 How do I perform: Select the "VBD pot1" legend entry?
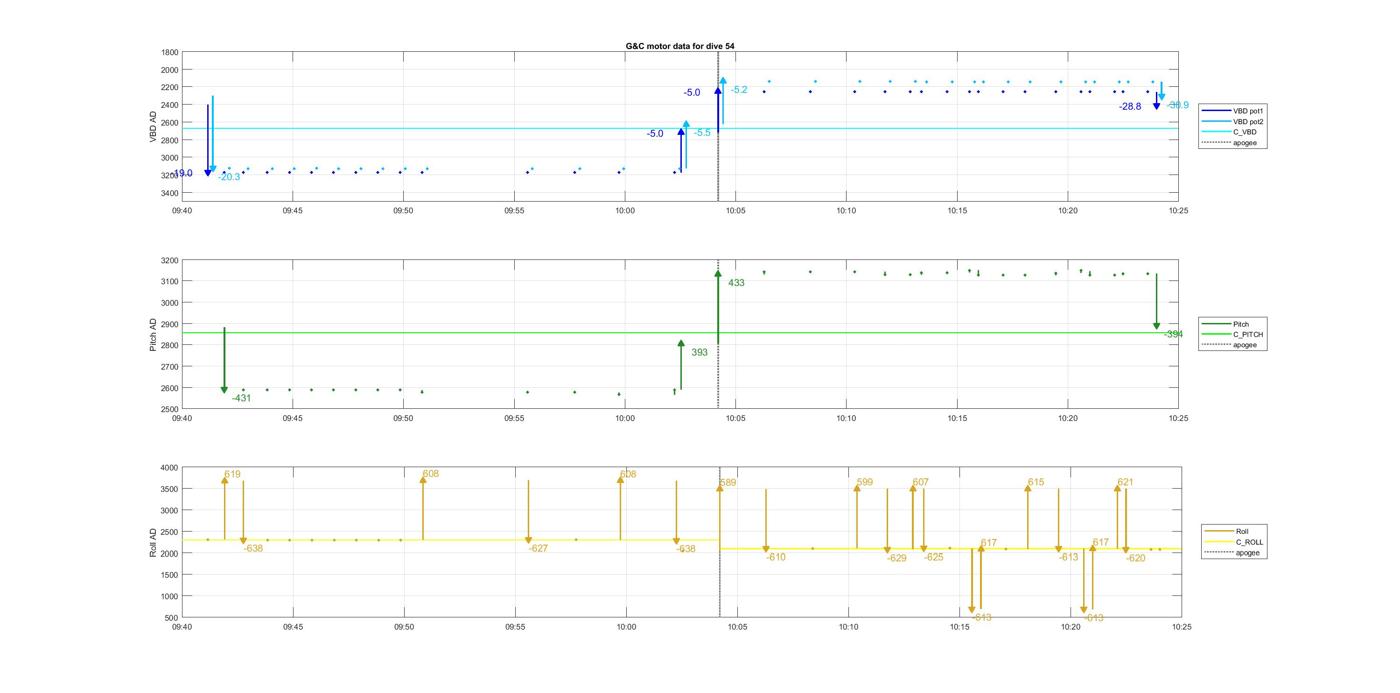click(1248, 110)
